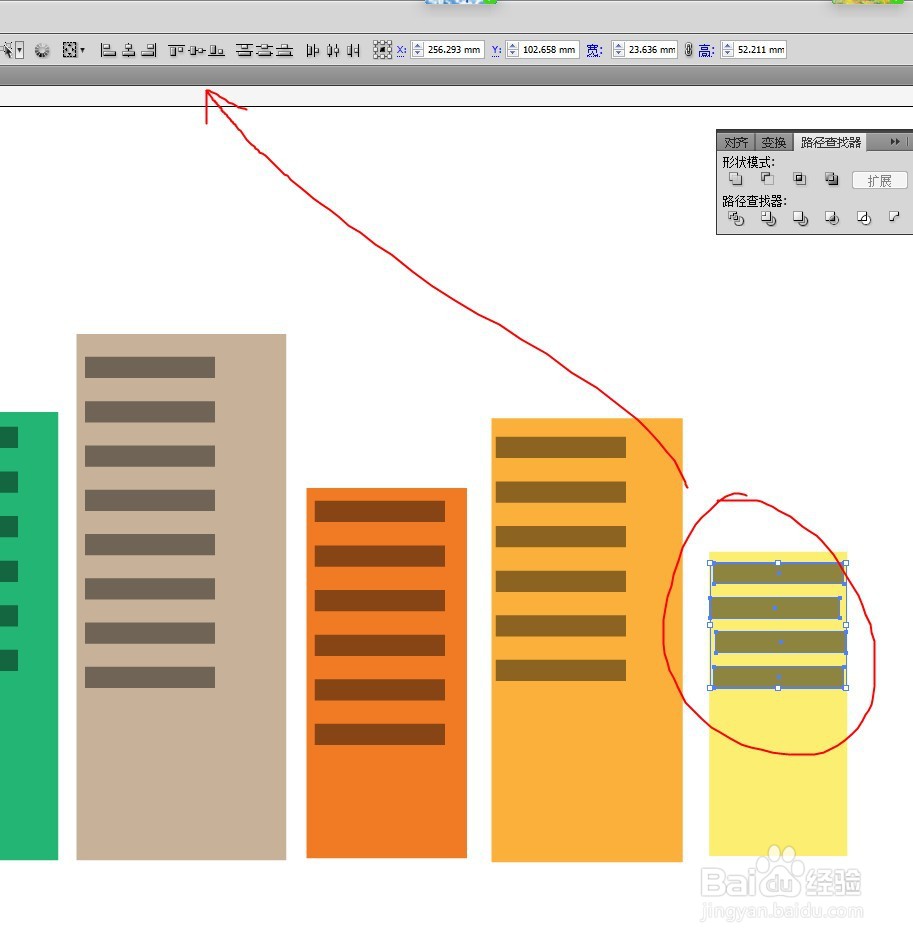Switch to the 变换 (Transform) tab
913x942 pixels.
coord(774,142)
